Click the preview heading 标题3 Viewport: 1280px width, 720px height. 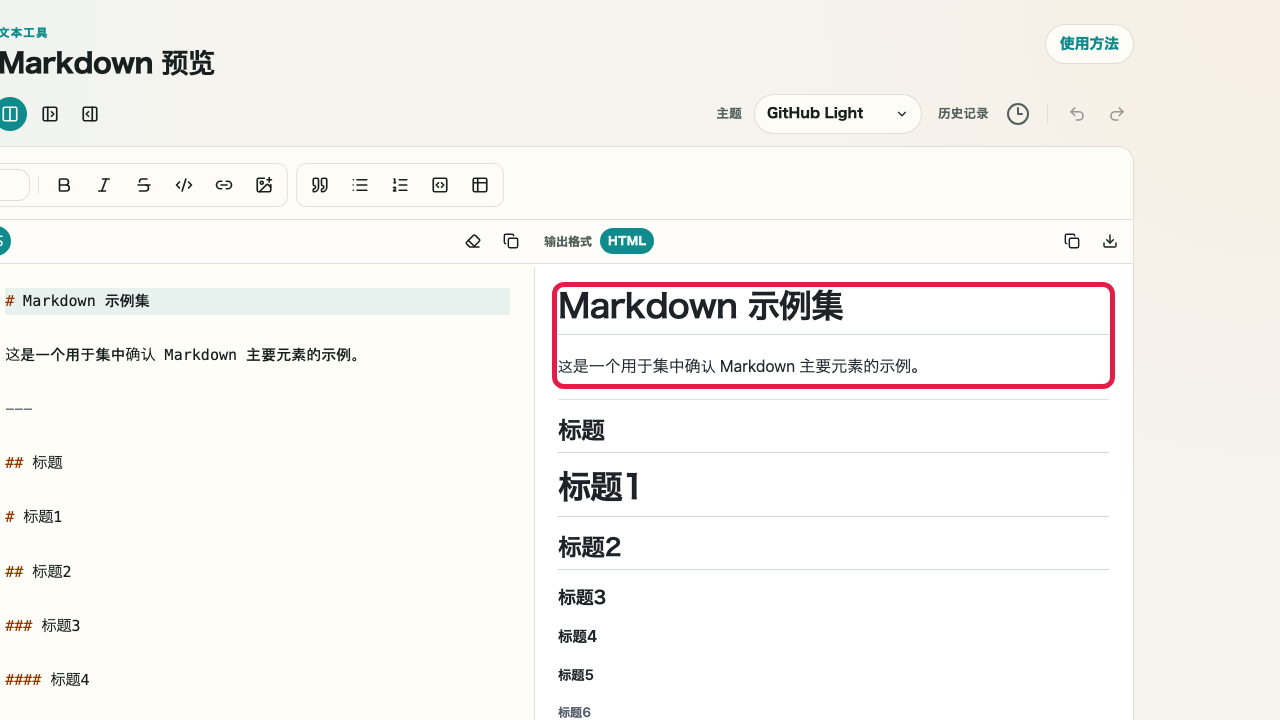point(582,598)
